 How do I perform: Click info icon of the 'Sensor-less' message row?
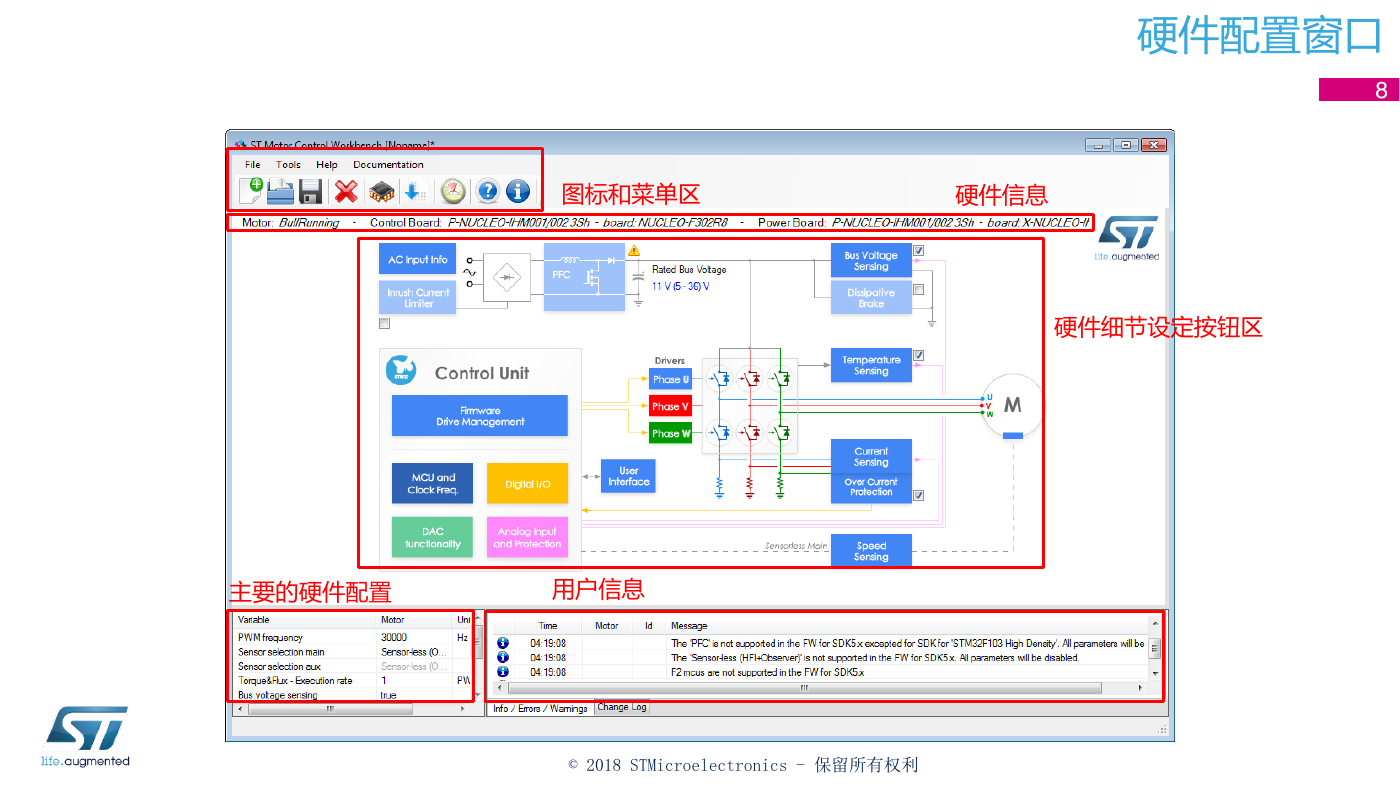[x=503, y=658]
